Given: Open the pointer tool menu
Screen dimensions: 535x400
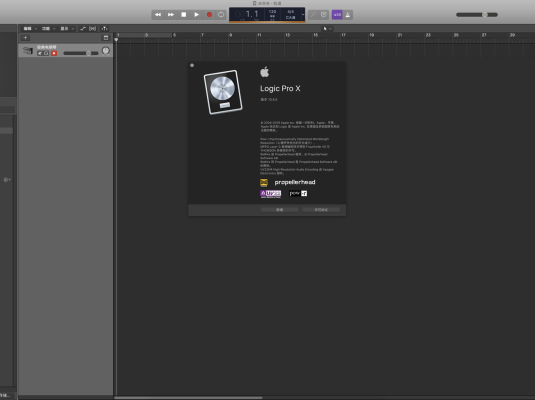Looking at the screenshot, I should [x=327, y=29].
